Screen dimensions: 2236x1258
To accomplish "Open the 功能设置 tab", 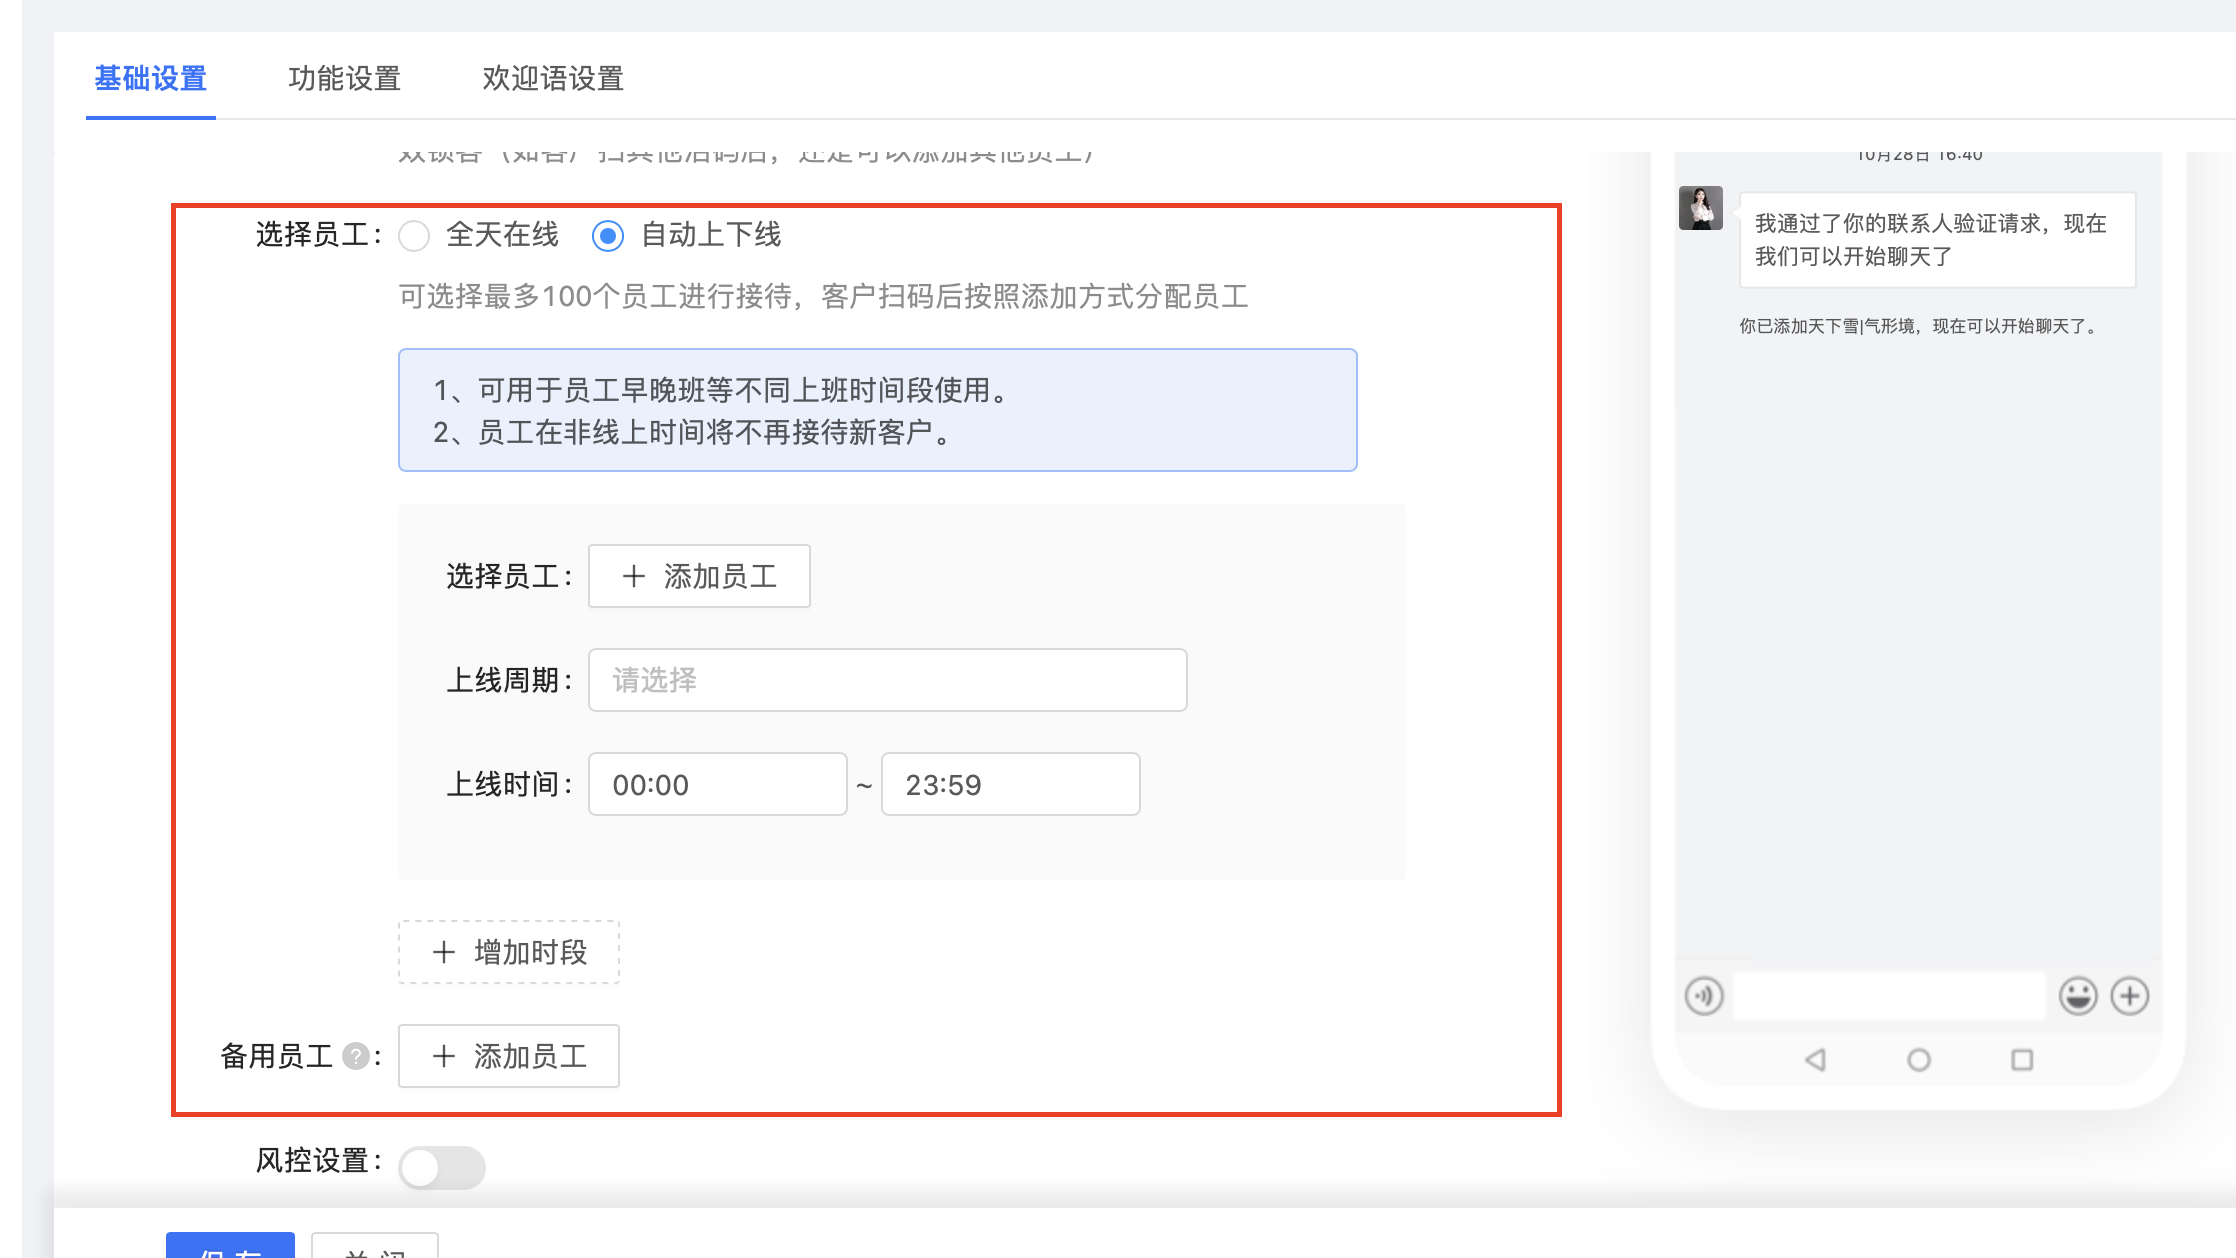I will click(344, 78).
